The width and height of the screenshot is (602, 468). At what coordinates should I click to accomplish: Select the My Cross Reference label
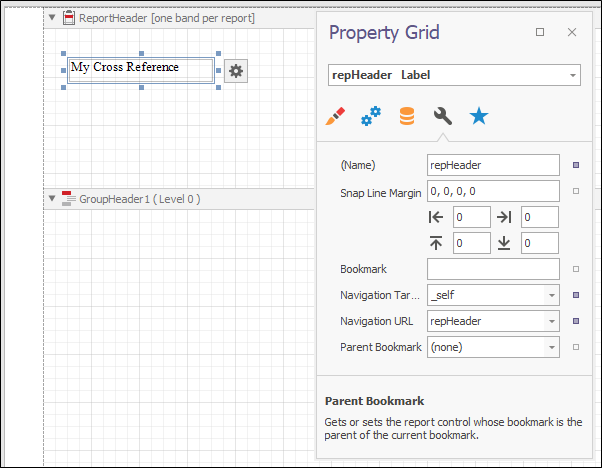[141, 70]
